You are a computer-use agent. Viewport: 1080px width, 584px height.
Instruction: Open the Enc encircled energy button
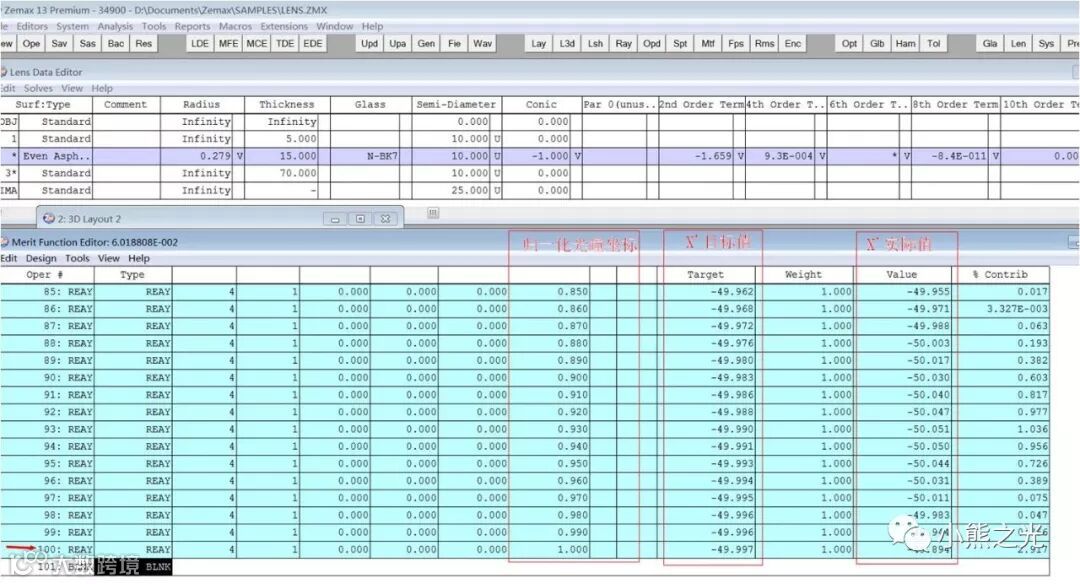(793, 43)
